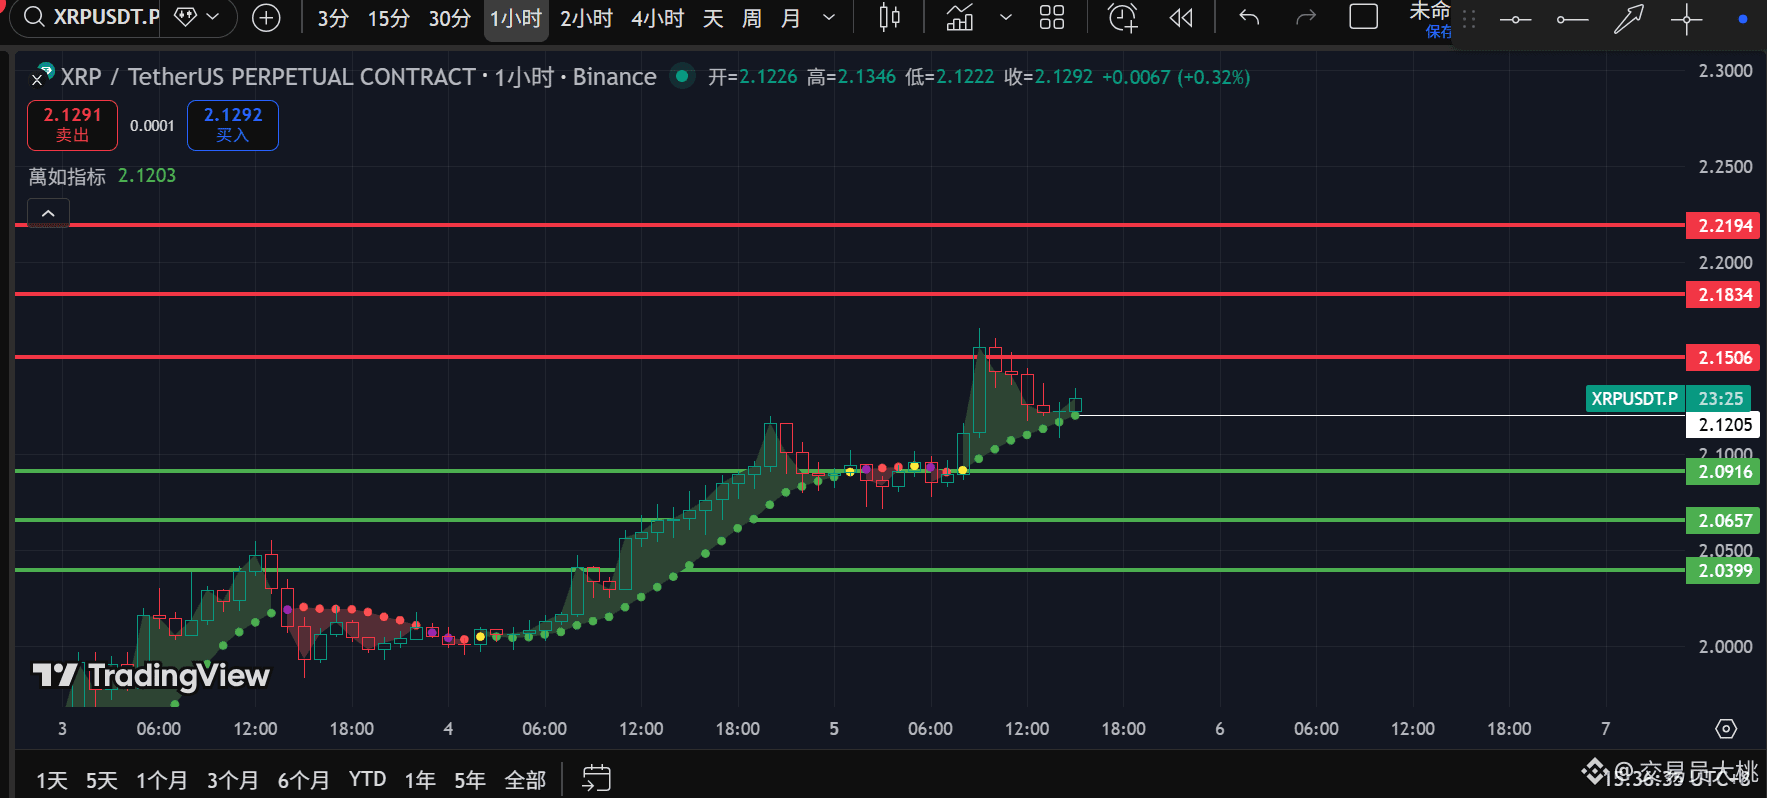Open the layout grid templates icon
Image resolution: width=1767 pixels, height=798 pixels.
point(1052,18)
